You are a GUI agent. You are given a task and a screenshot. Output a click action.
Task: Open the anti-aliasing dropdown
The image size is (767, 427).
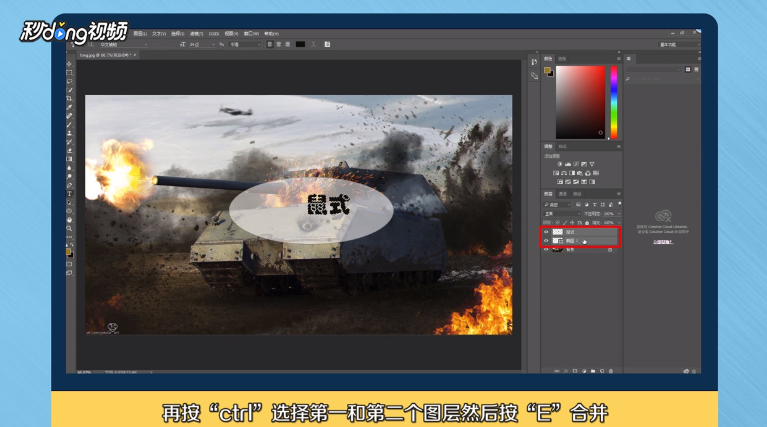tap(245, 45)
